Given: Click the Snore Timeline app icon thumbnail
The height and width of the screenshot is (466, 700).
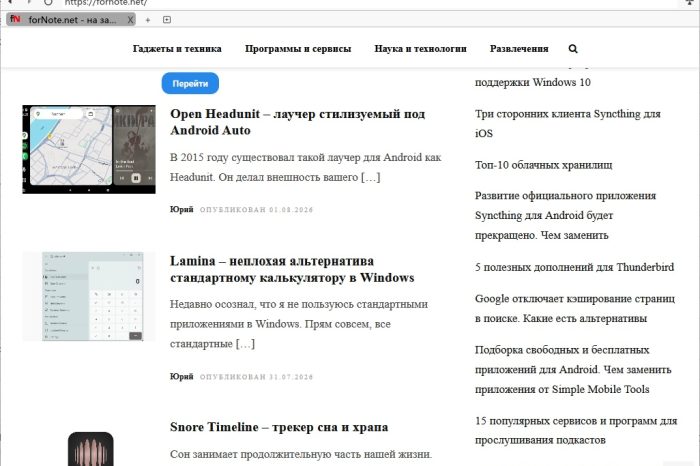Looking at the screenshot, I should coord(91,449).
